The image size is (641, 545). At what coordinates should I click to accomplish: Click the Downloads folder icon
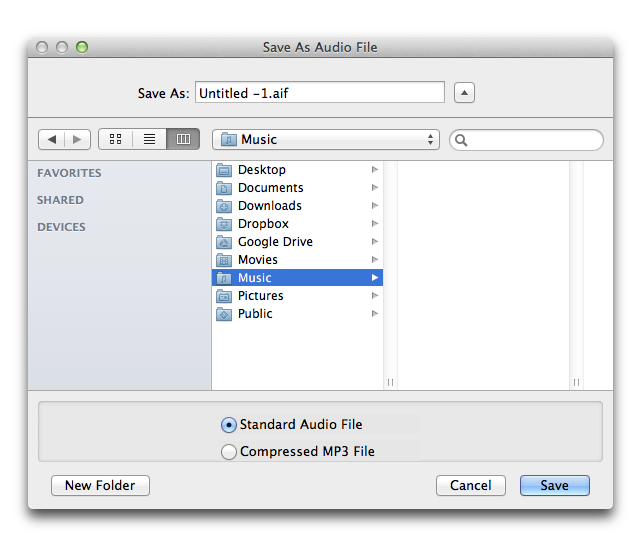coord(224,206)
